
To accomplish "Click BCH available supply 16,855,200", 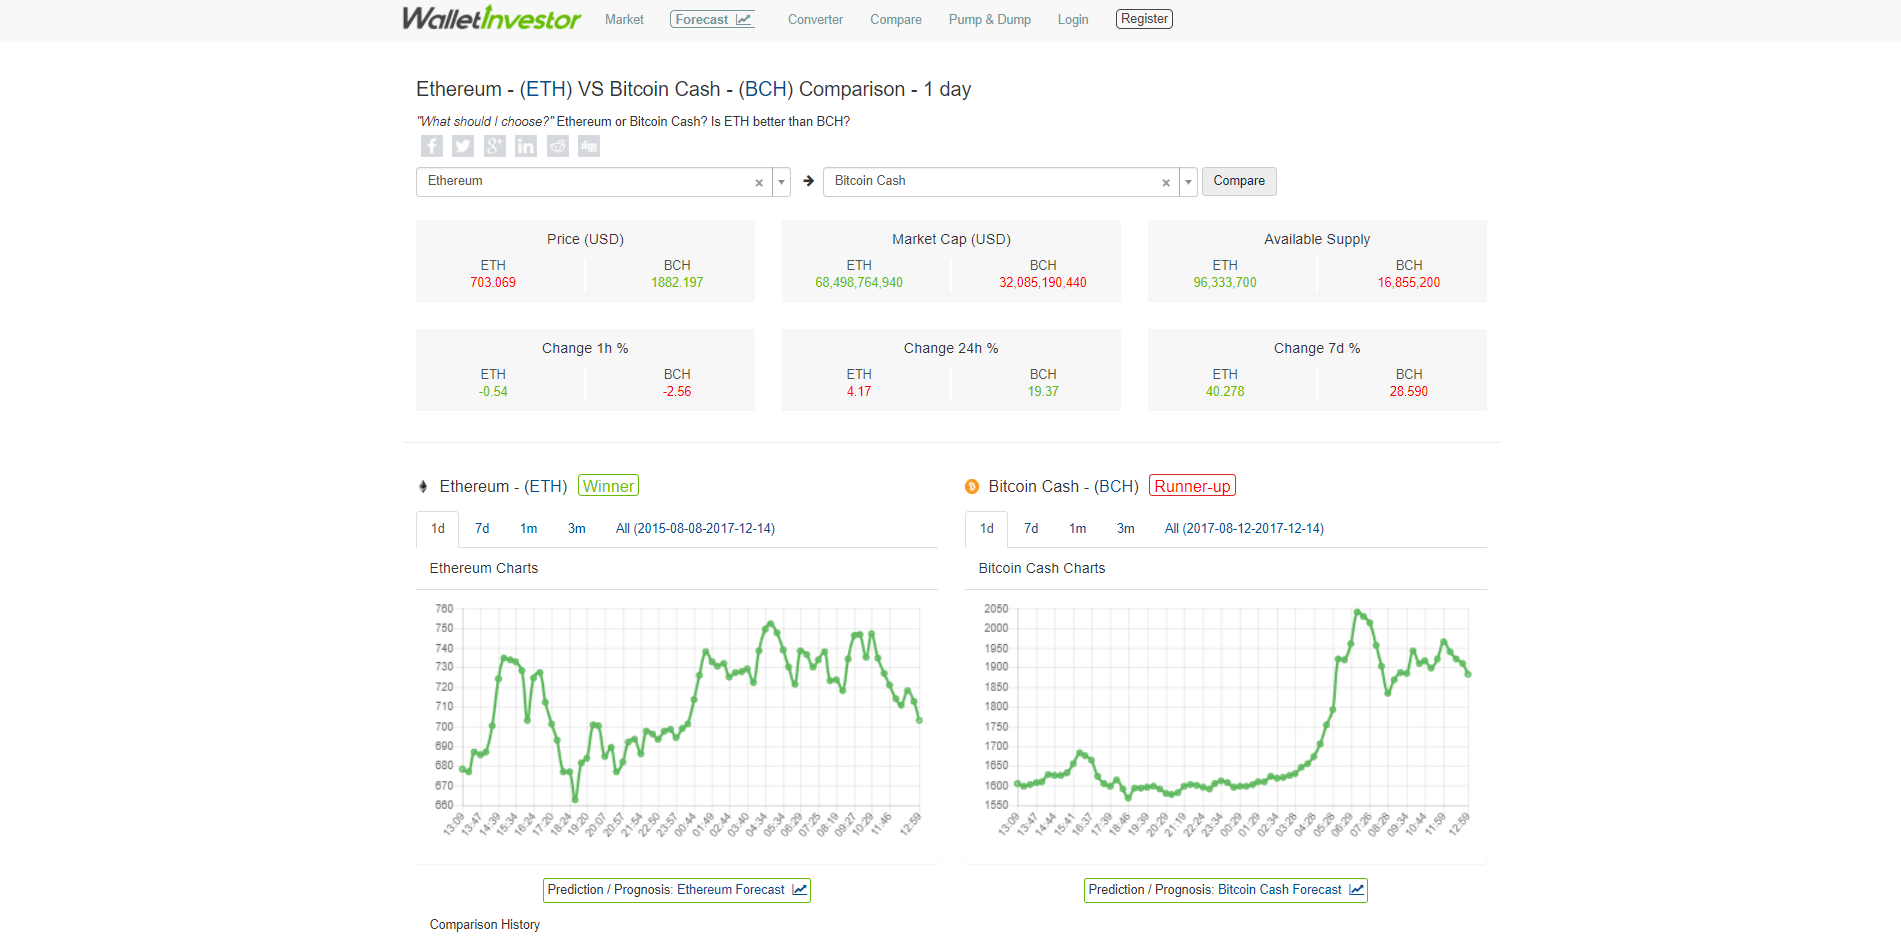I will coord(1409,283).
